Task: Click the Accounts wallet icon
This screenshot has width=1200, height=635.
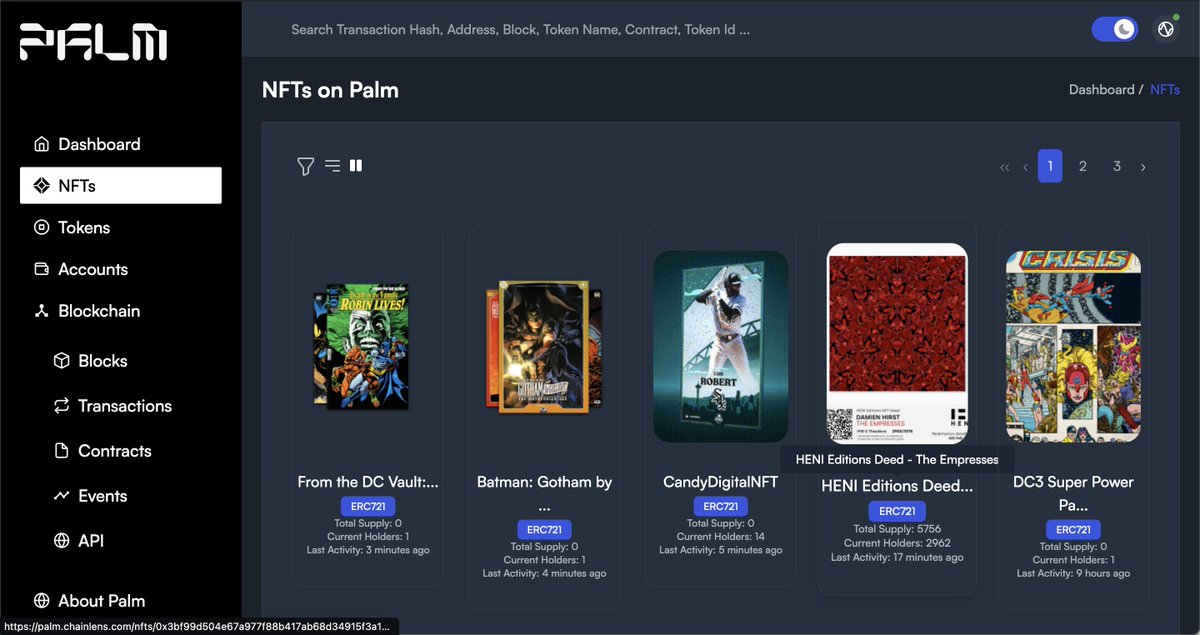Action: point(41,269)
